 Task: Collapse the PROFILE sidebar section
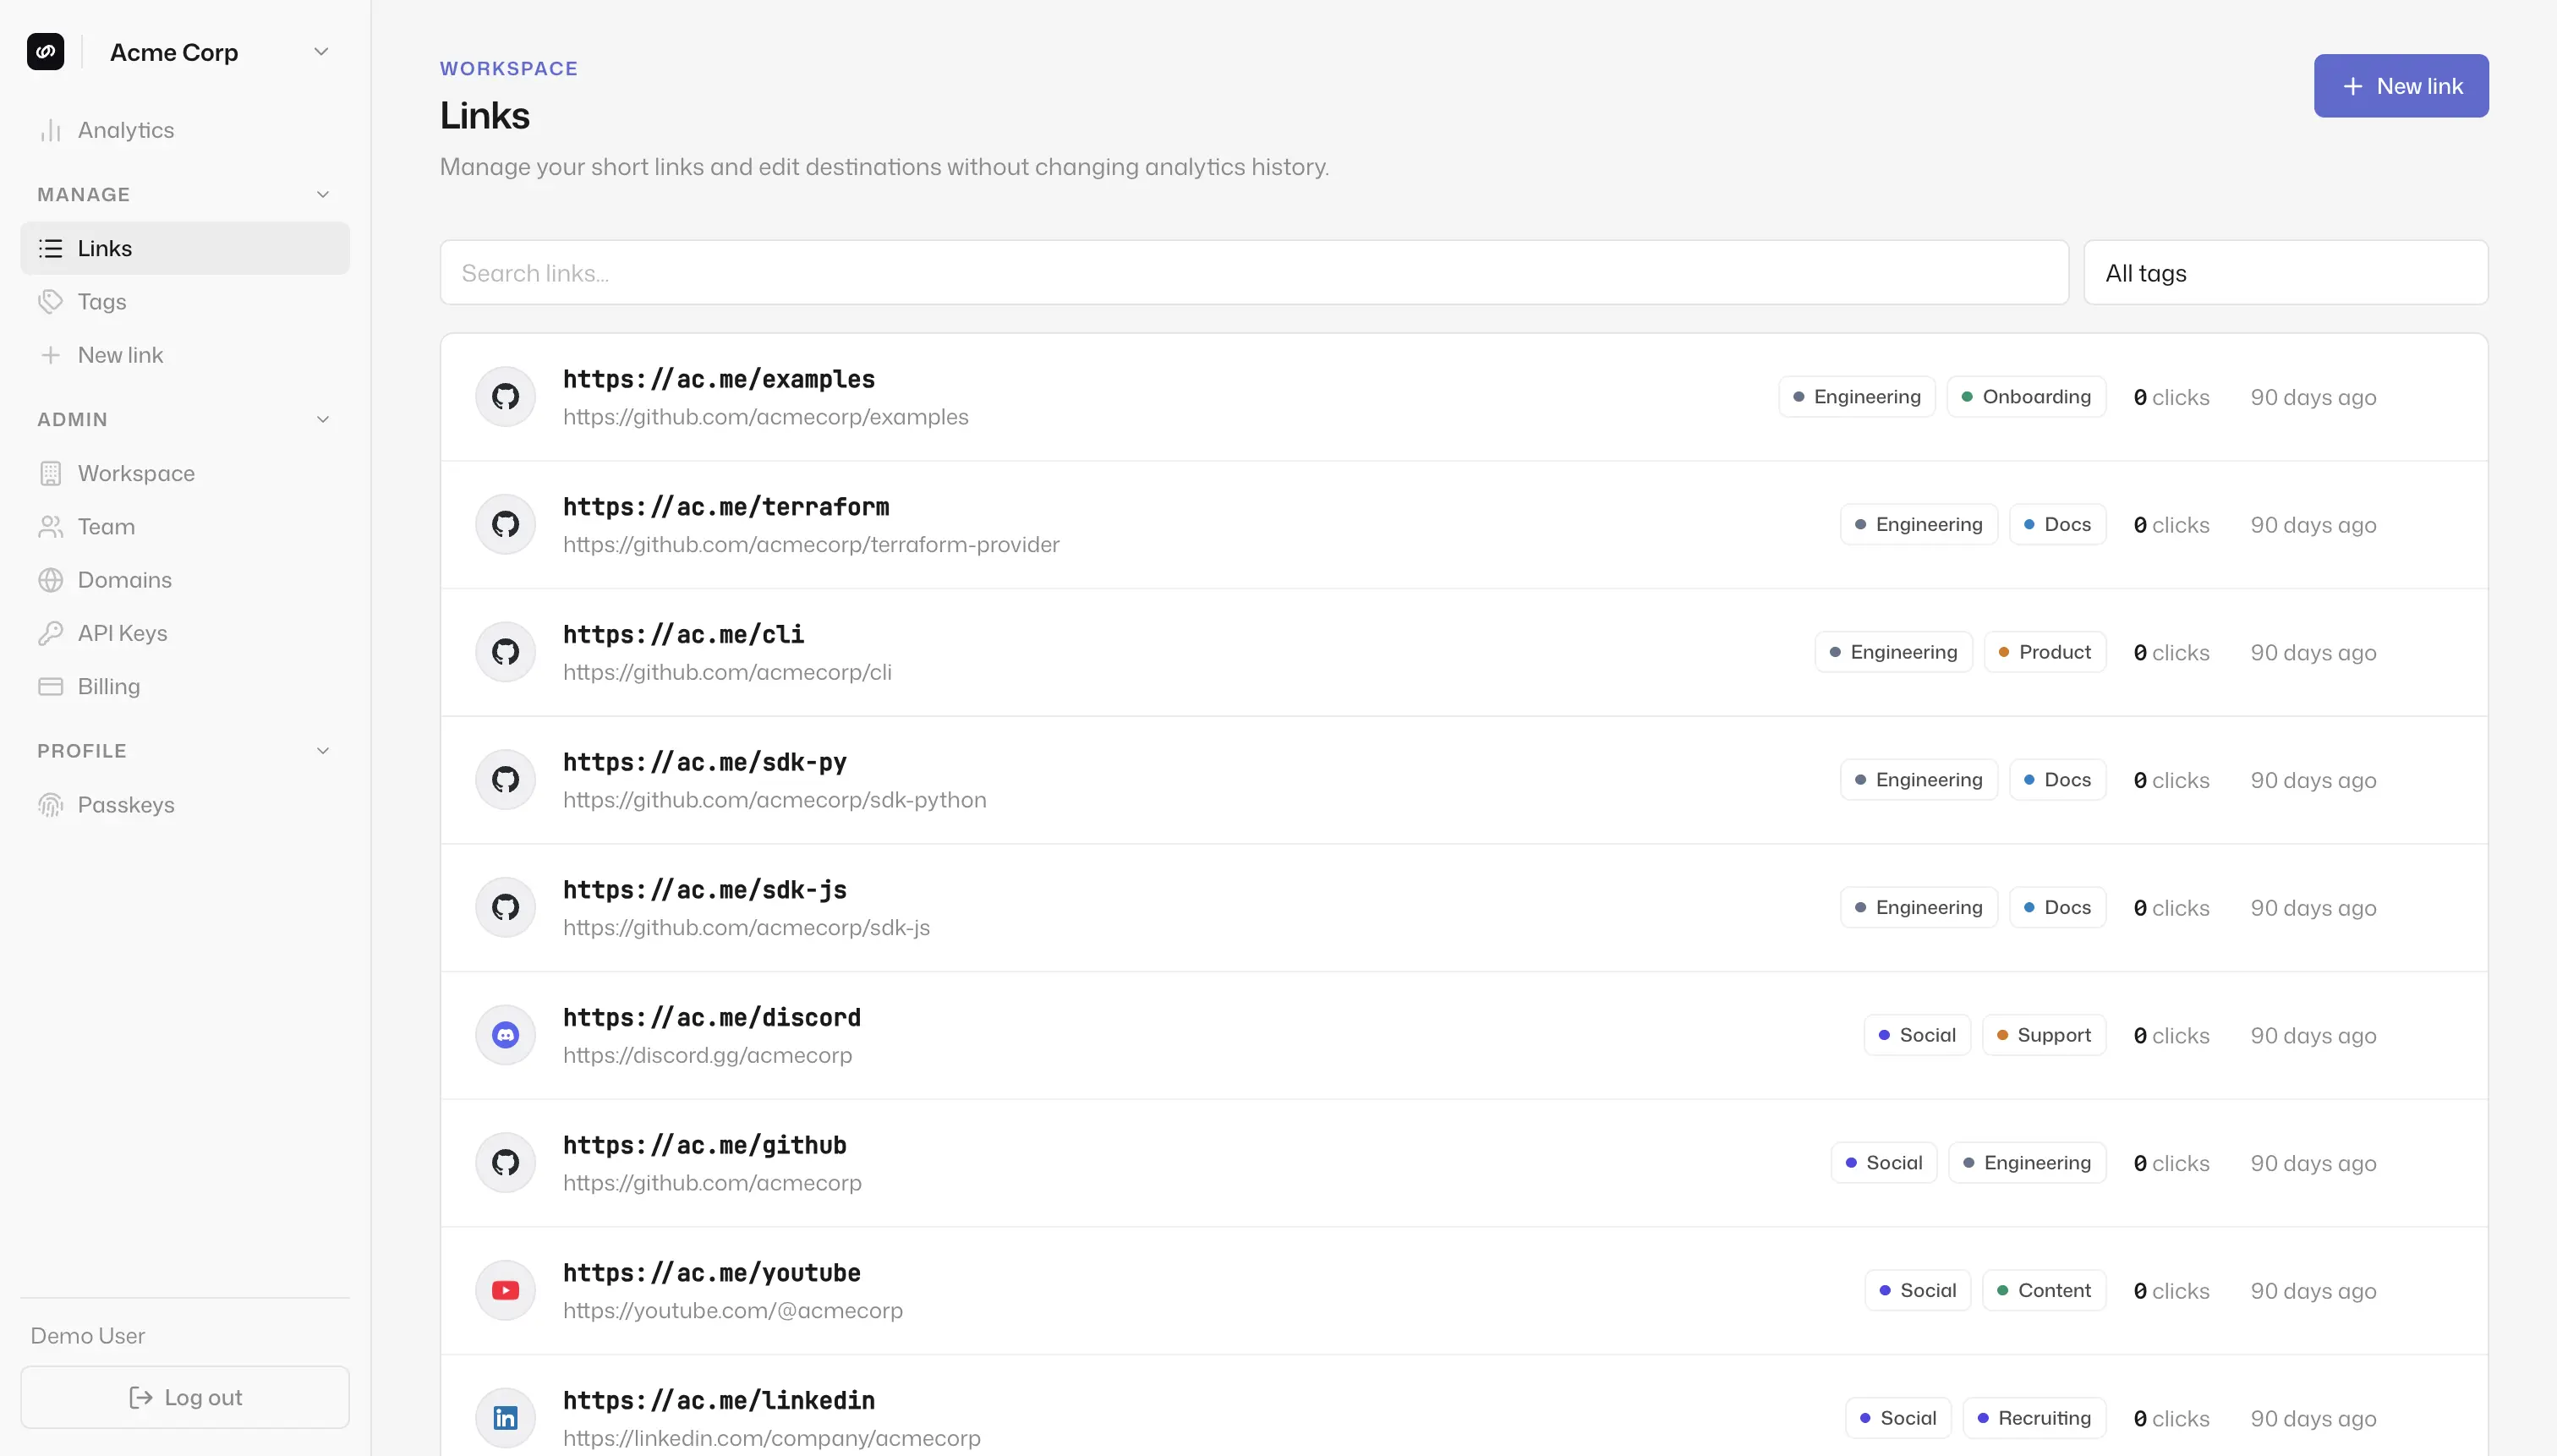[323, 751]
